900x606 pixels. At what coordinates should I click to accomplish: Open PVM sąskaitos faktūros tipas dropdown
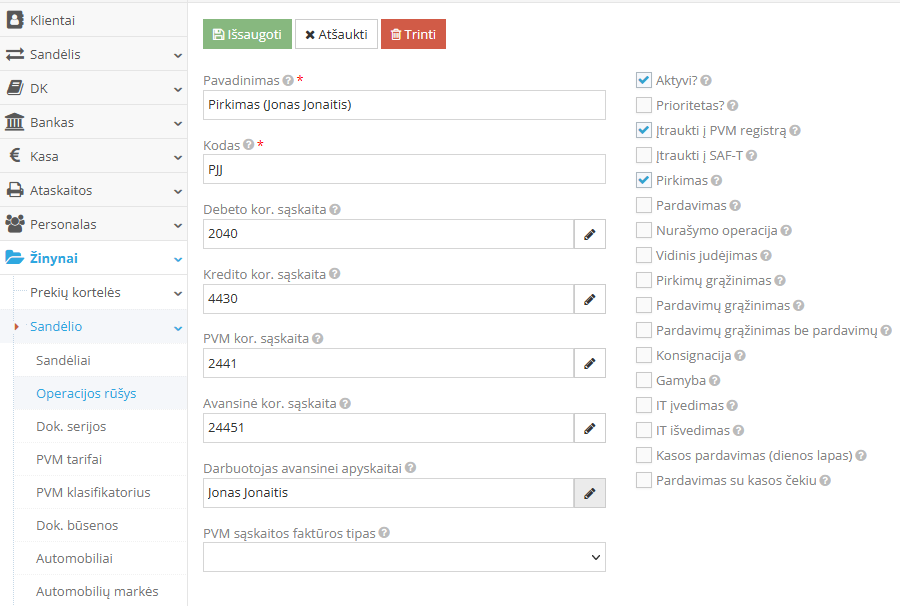404,557
